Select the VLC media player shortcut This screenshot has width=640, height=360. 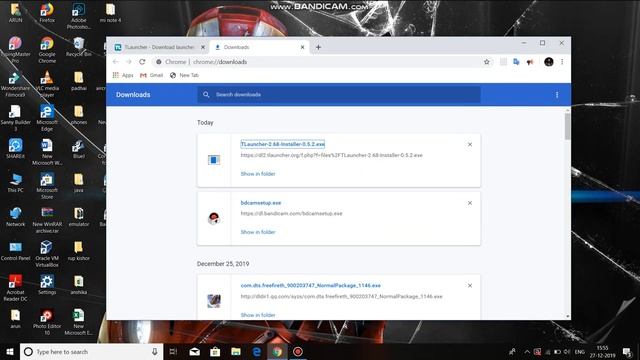pos(47,84)
